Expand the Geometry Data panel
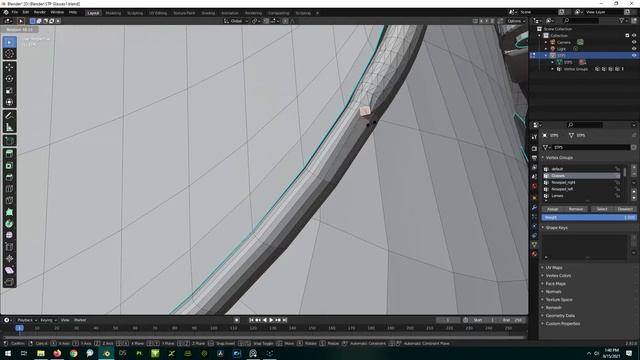640x360 pixels. pyautogui.click(x=560, y=316)
